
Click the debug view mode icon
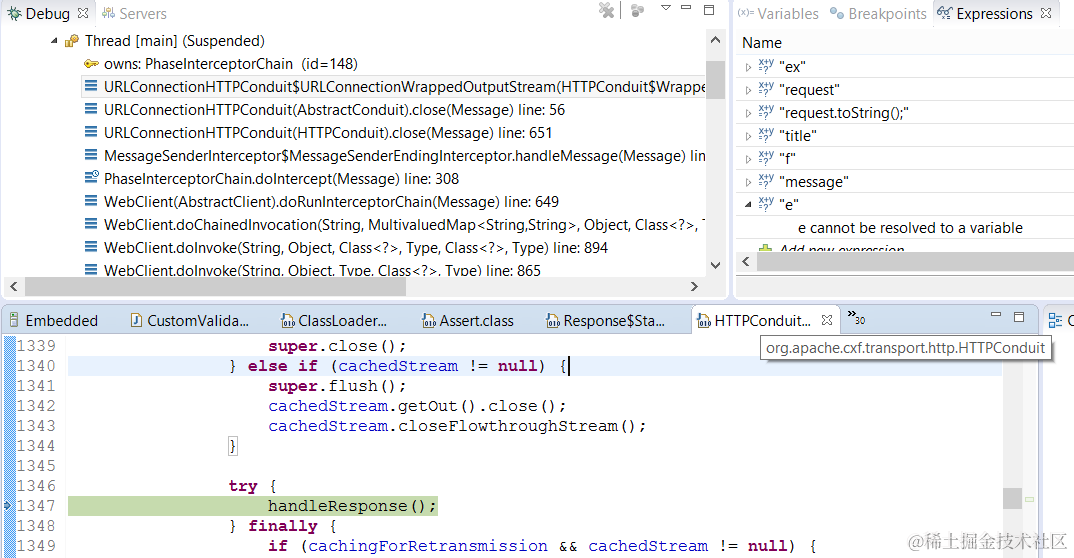tap(638, 10)
